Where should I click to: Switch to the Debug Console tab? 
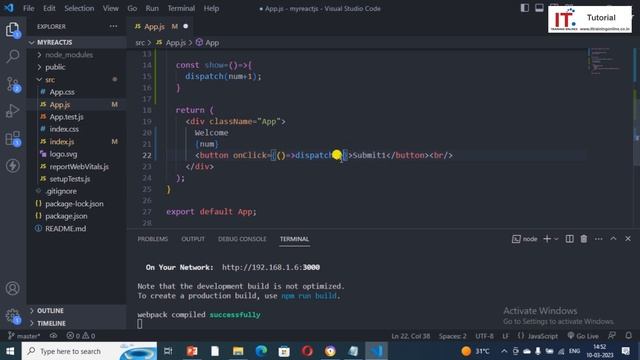click(242, 239)
